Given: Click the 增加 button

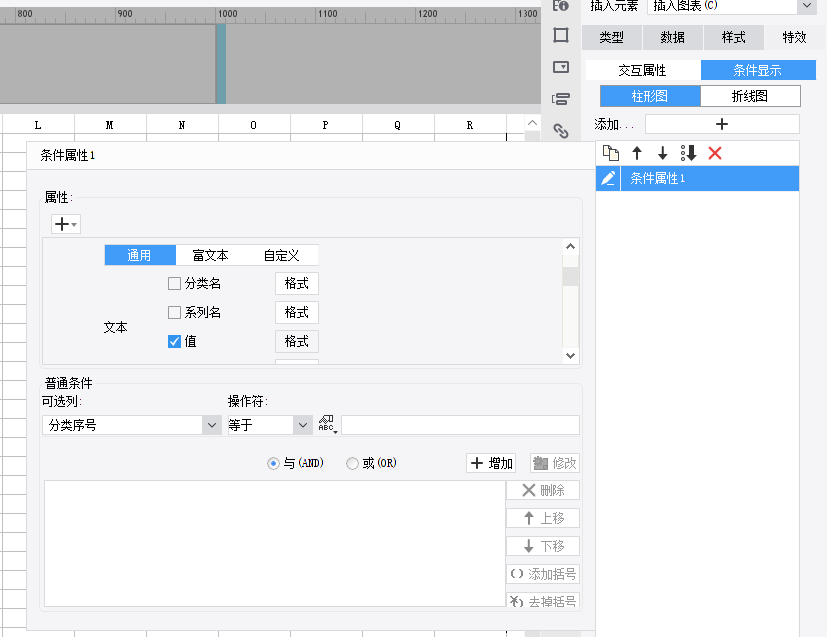Looking at the screenshot, I should (x=491, y=464).
